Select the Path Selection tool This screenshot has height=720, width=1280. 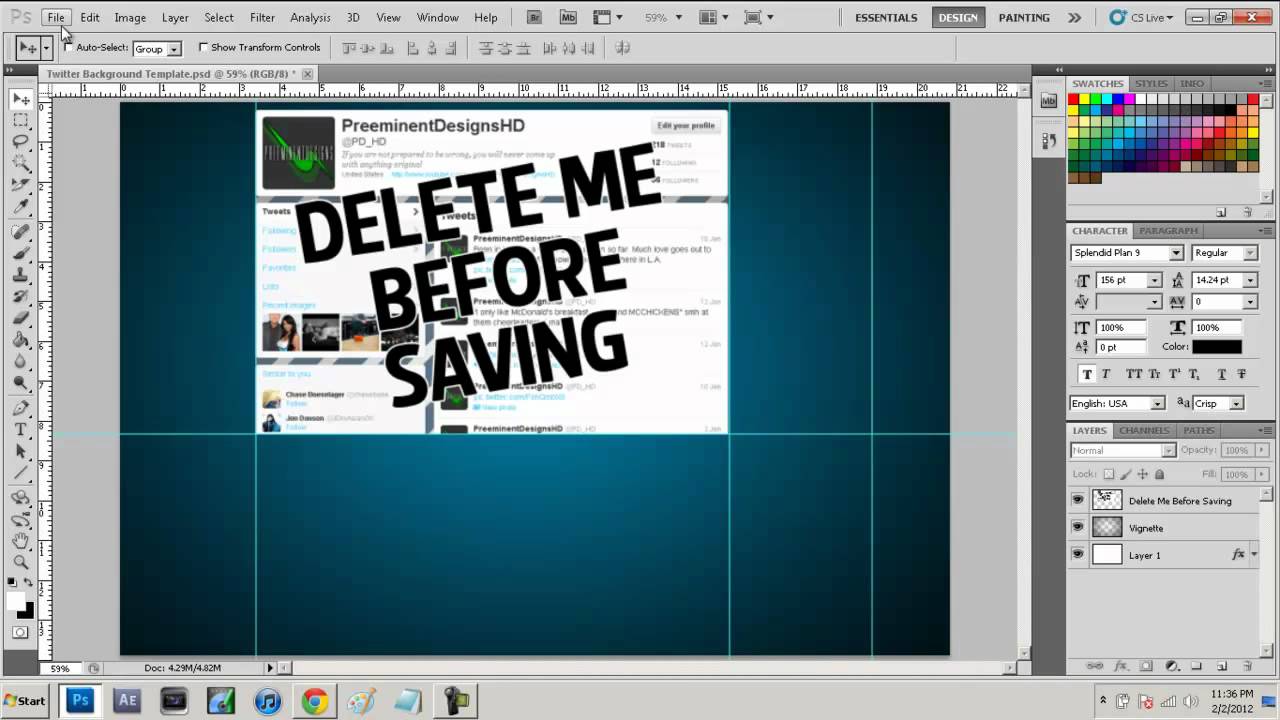tap(20, 451)
